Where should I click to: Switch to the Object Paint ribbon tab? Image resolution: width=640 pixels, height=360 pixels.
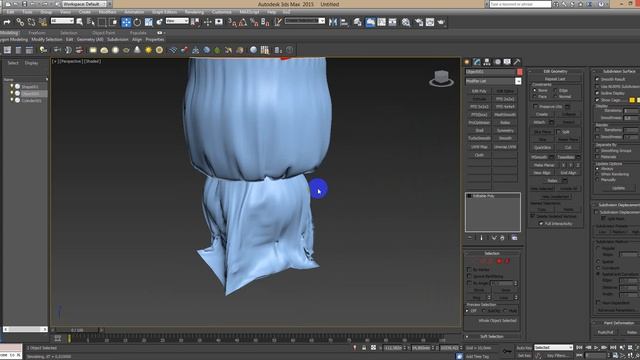103,33
